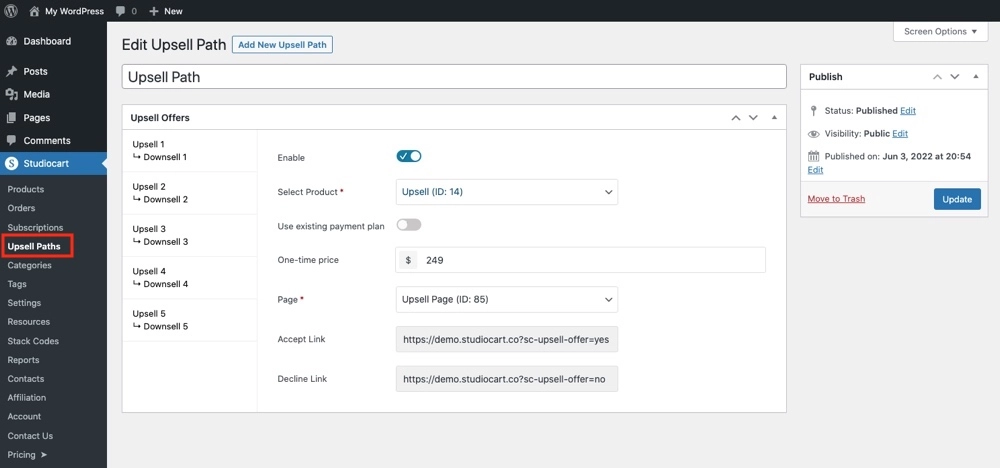Toggle the Enable switch off
This screenshot has height=468, width=1000.
[x=409, y=156]
